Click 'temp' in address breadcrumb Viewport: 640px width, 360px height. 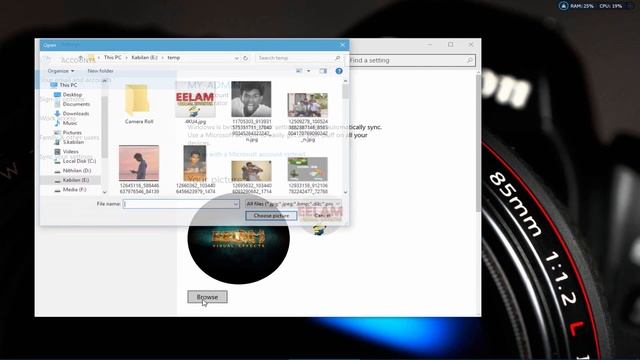173,58
